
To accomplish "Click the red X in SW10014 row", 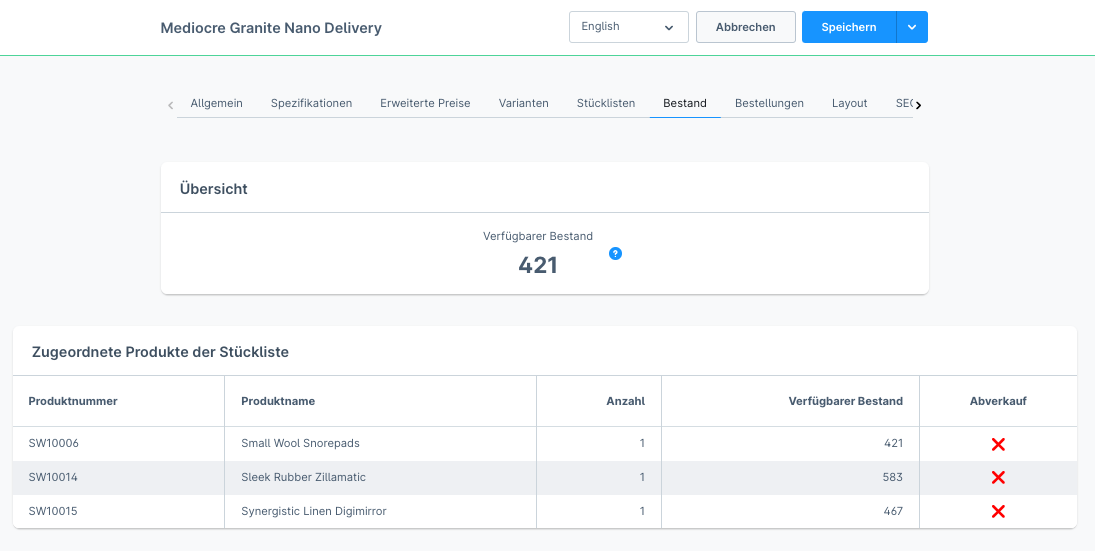I will pos(998,478).
